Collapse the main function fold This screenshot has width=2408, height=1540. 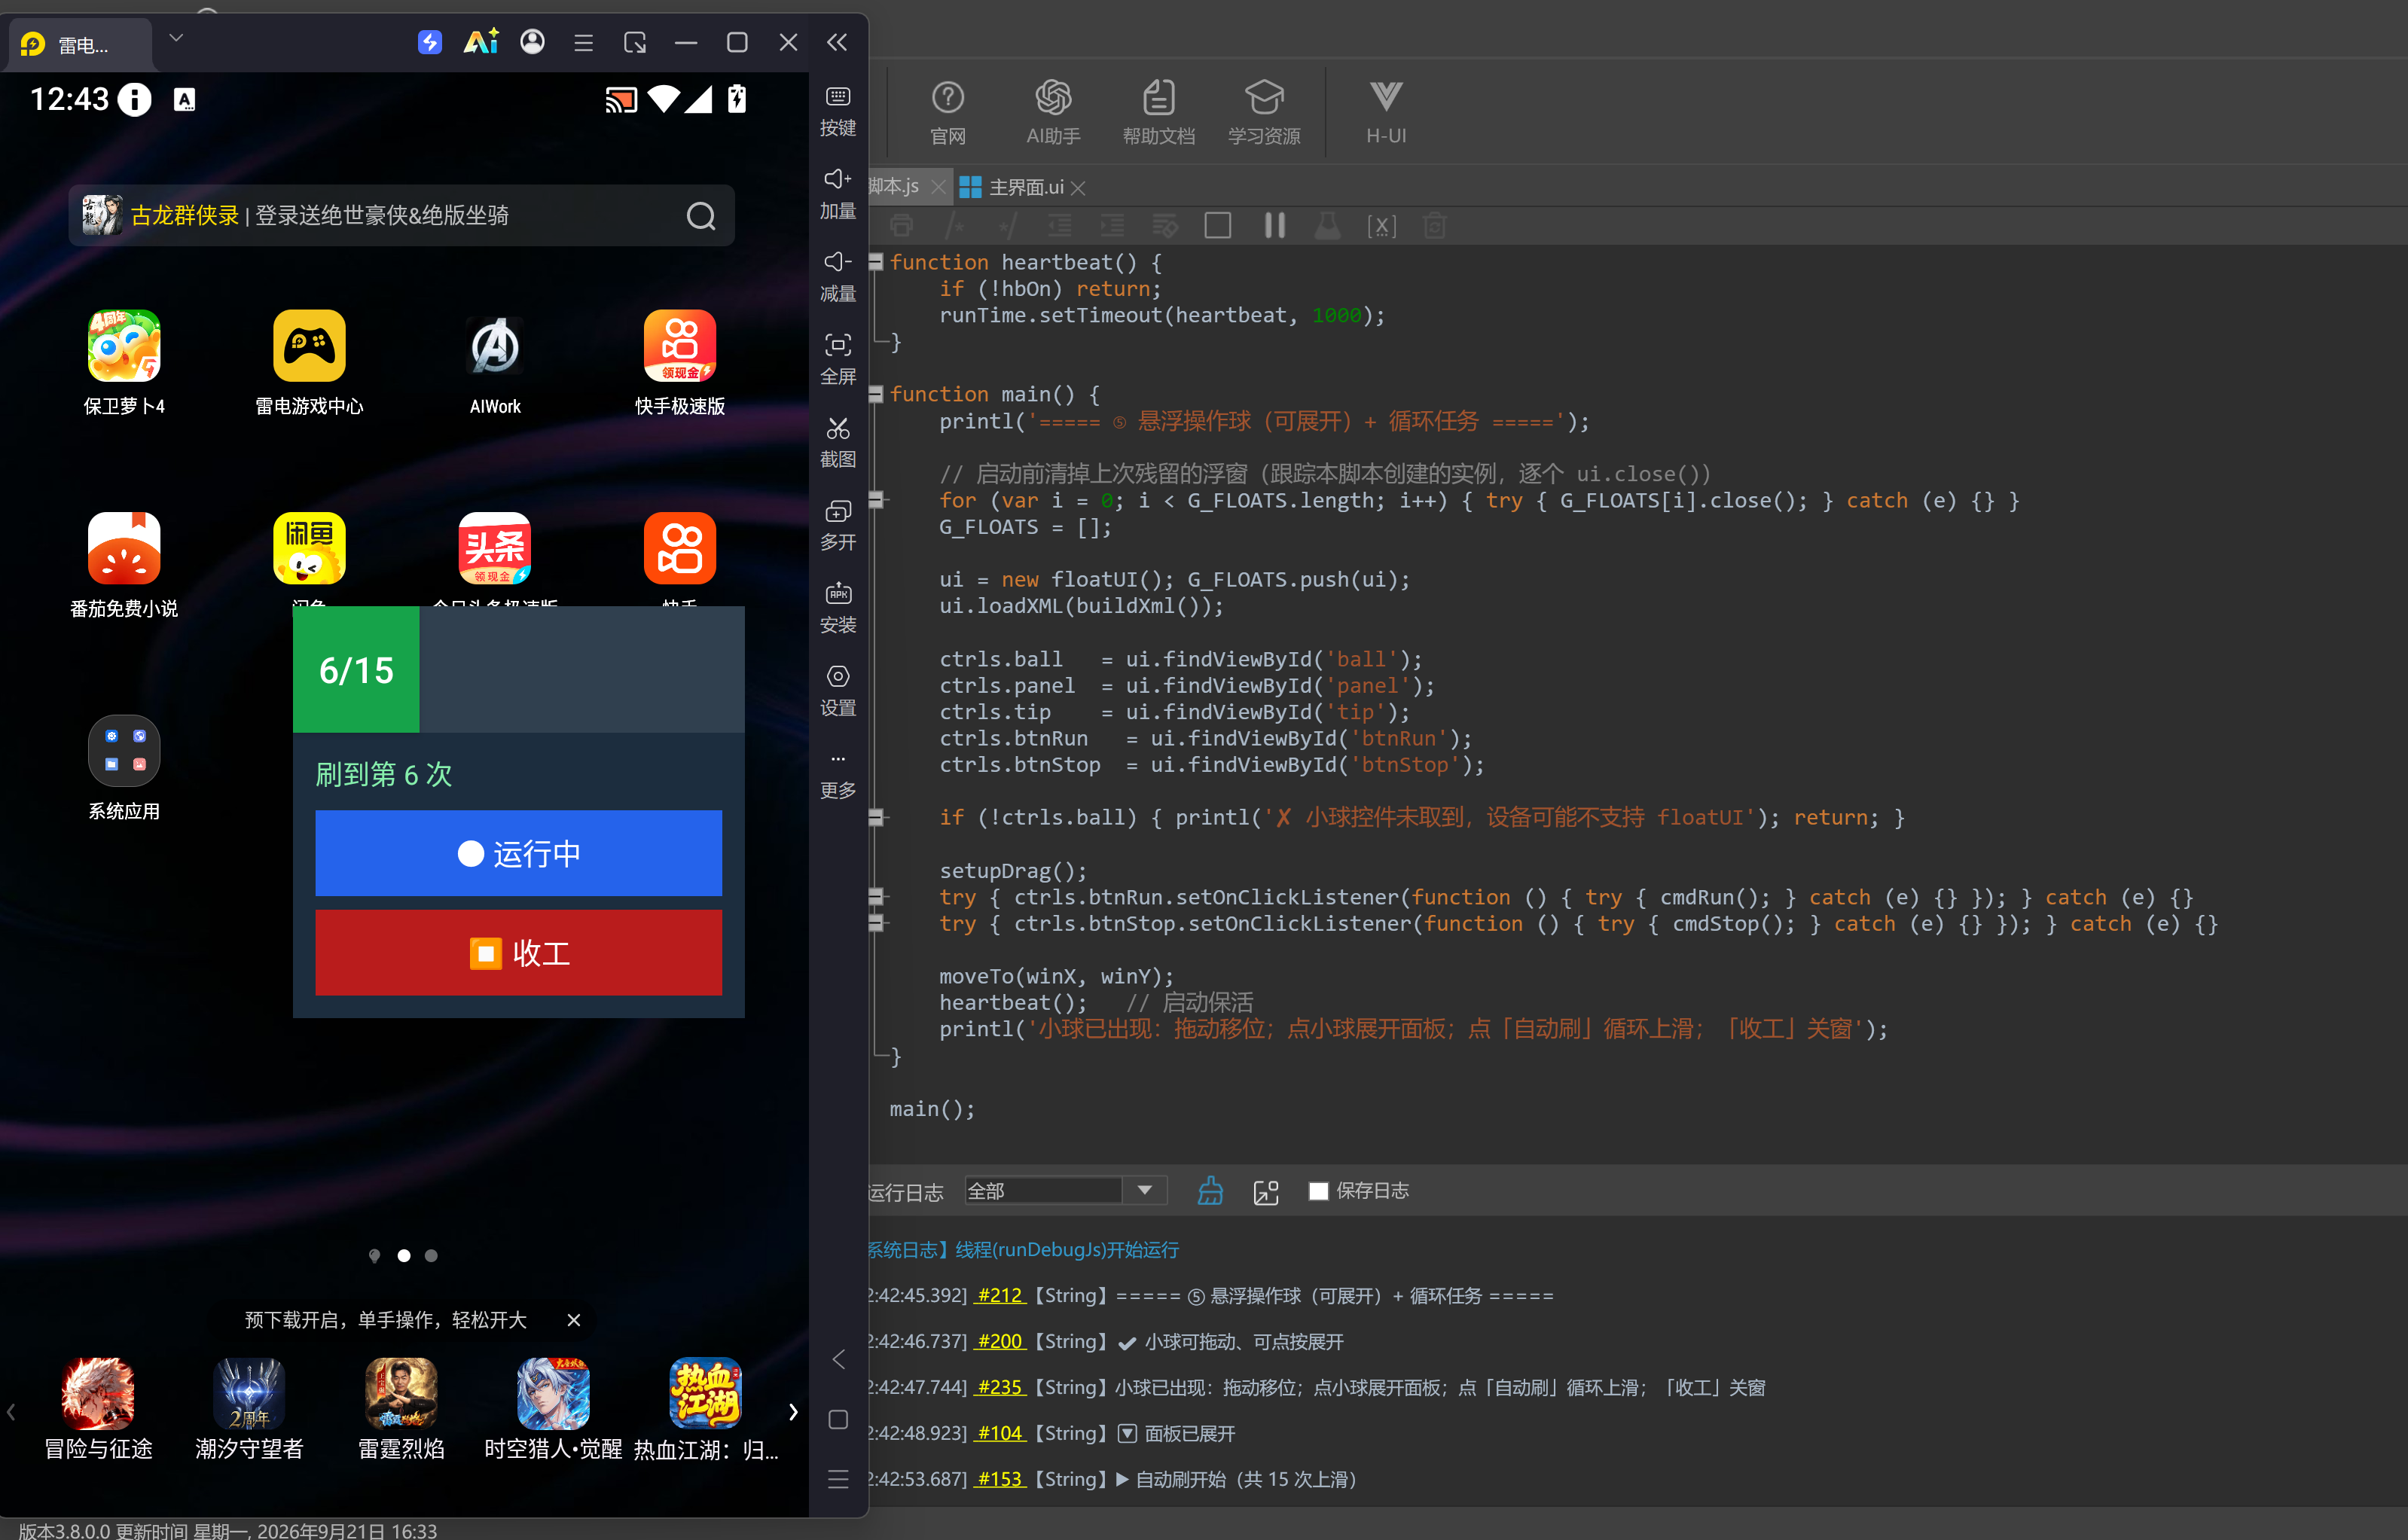[x=876, y=394]
